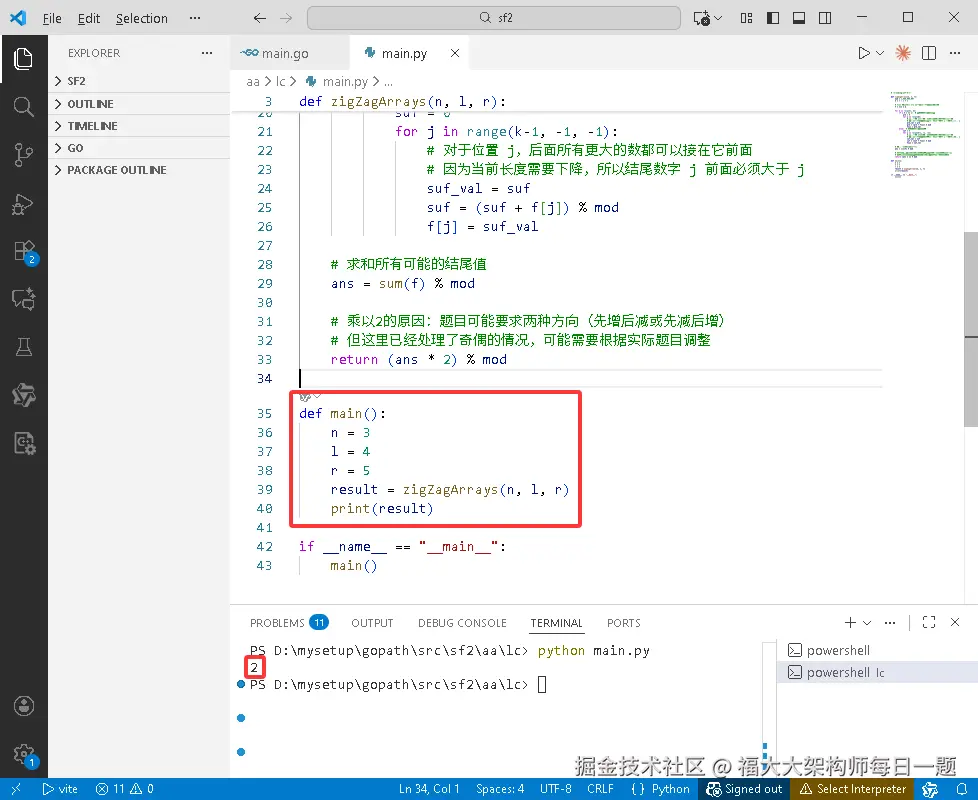978x800 pixels.
Task: Click the Run Python File play button
Action: point(864,53)
